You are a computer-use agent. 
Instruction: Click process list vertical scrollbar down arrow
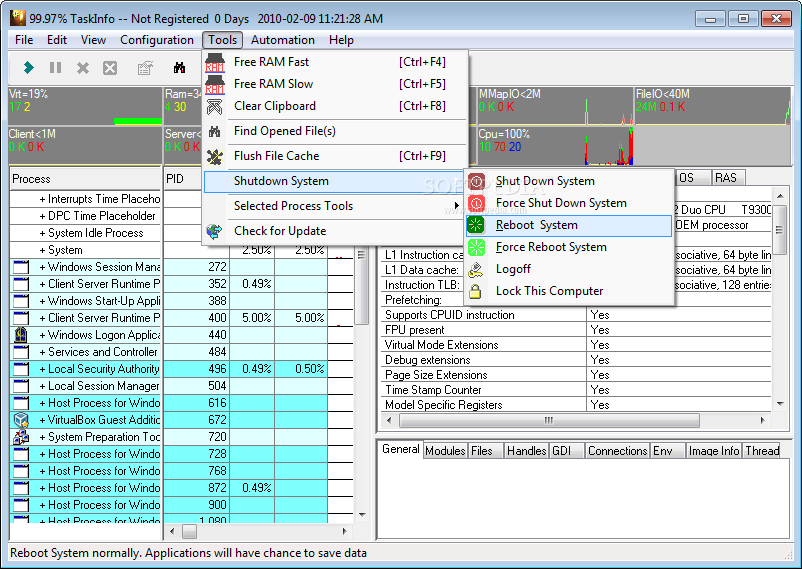(x=362, y=515)
